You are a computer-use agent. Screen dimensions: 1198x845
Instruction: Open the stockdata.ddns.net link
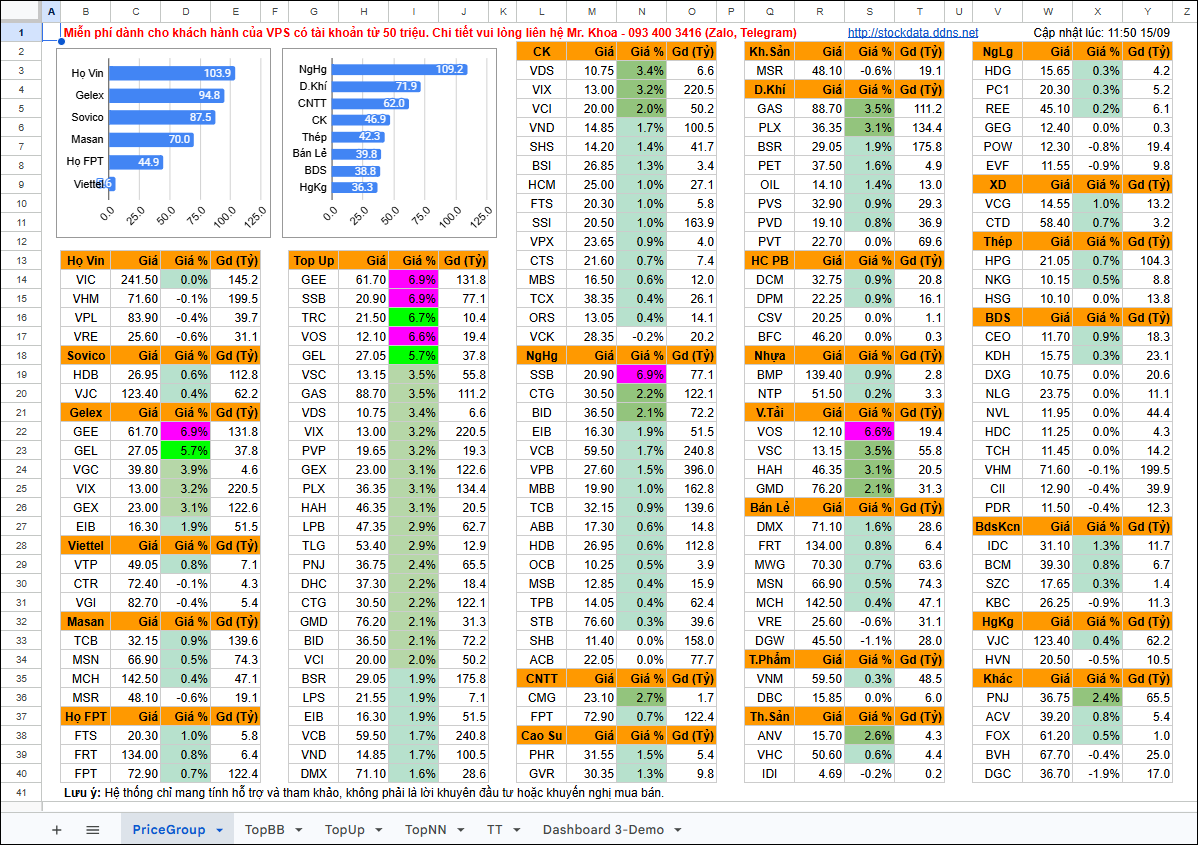point(912,33)
